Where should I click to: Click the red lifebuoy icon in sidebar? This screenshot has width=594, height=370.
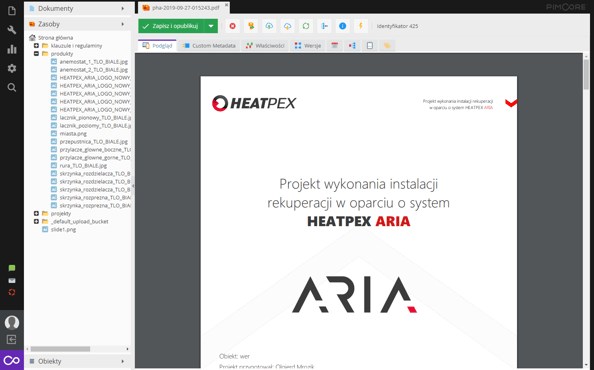pos(12,292)
